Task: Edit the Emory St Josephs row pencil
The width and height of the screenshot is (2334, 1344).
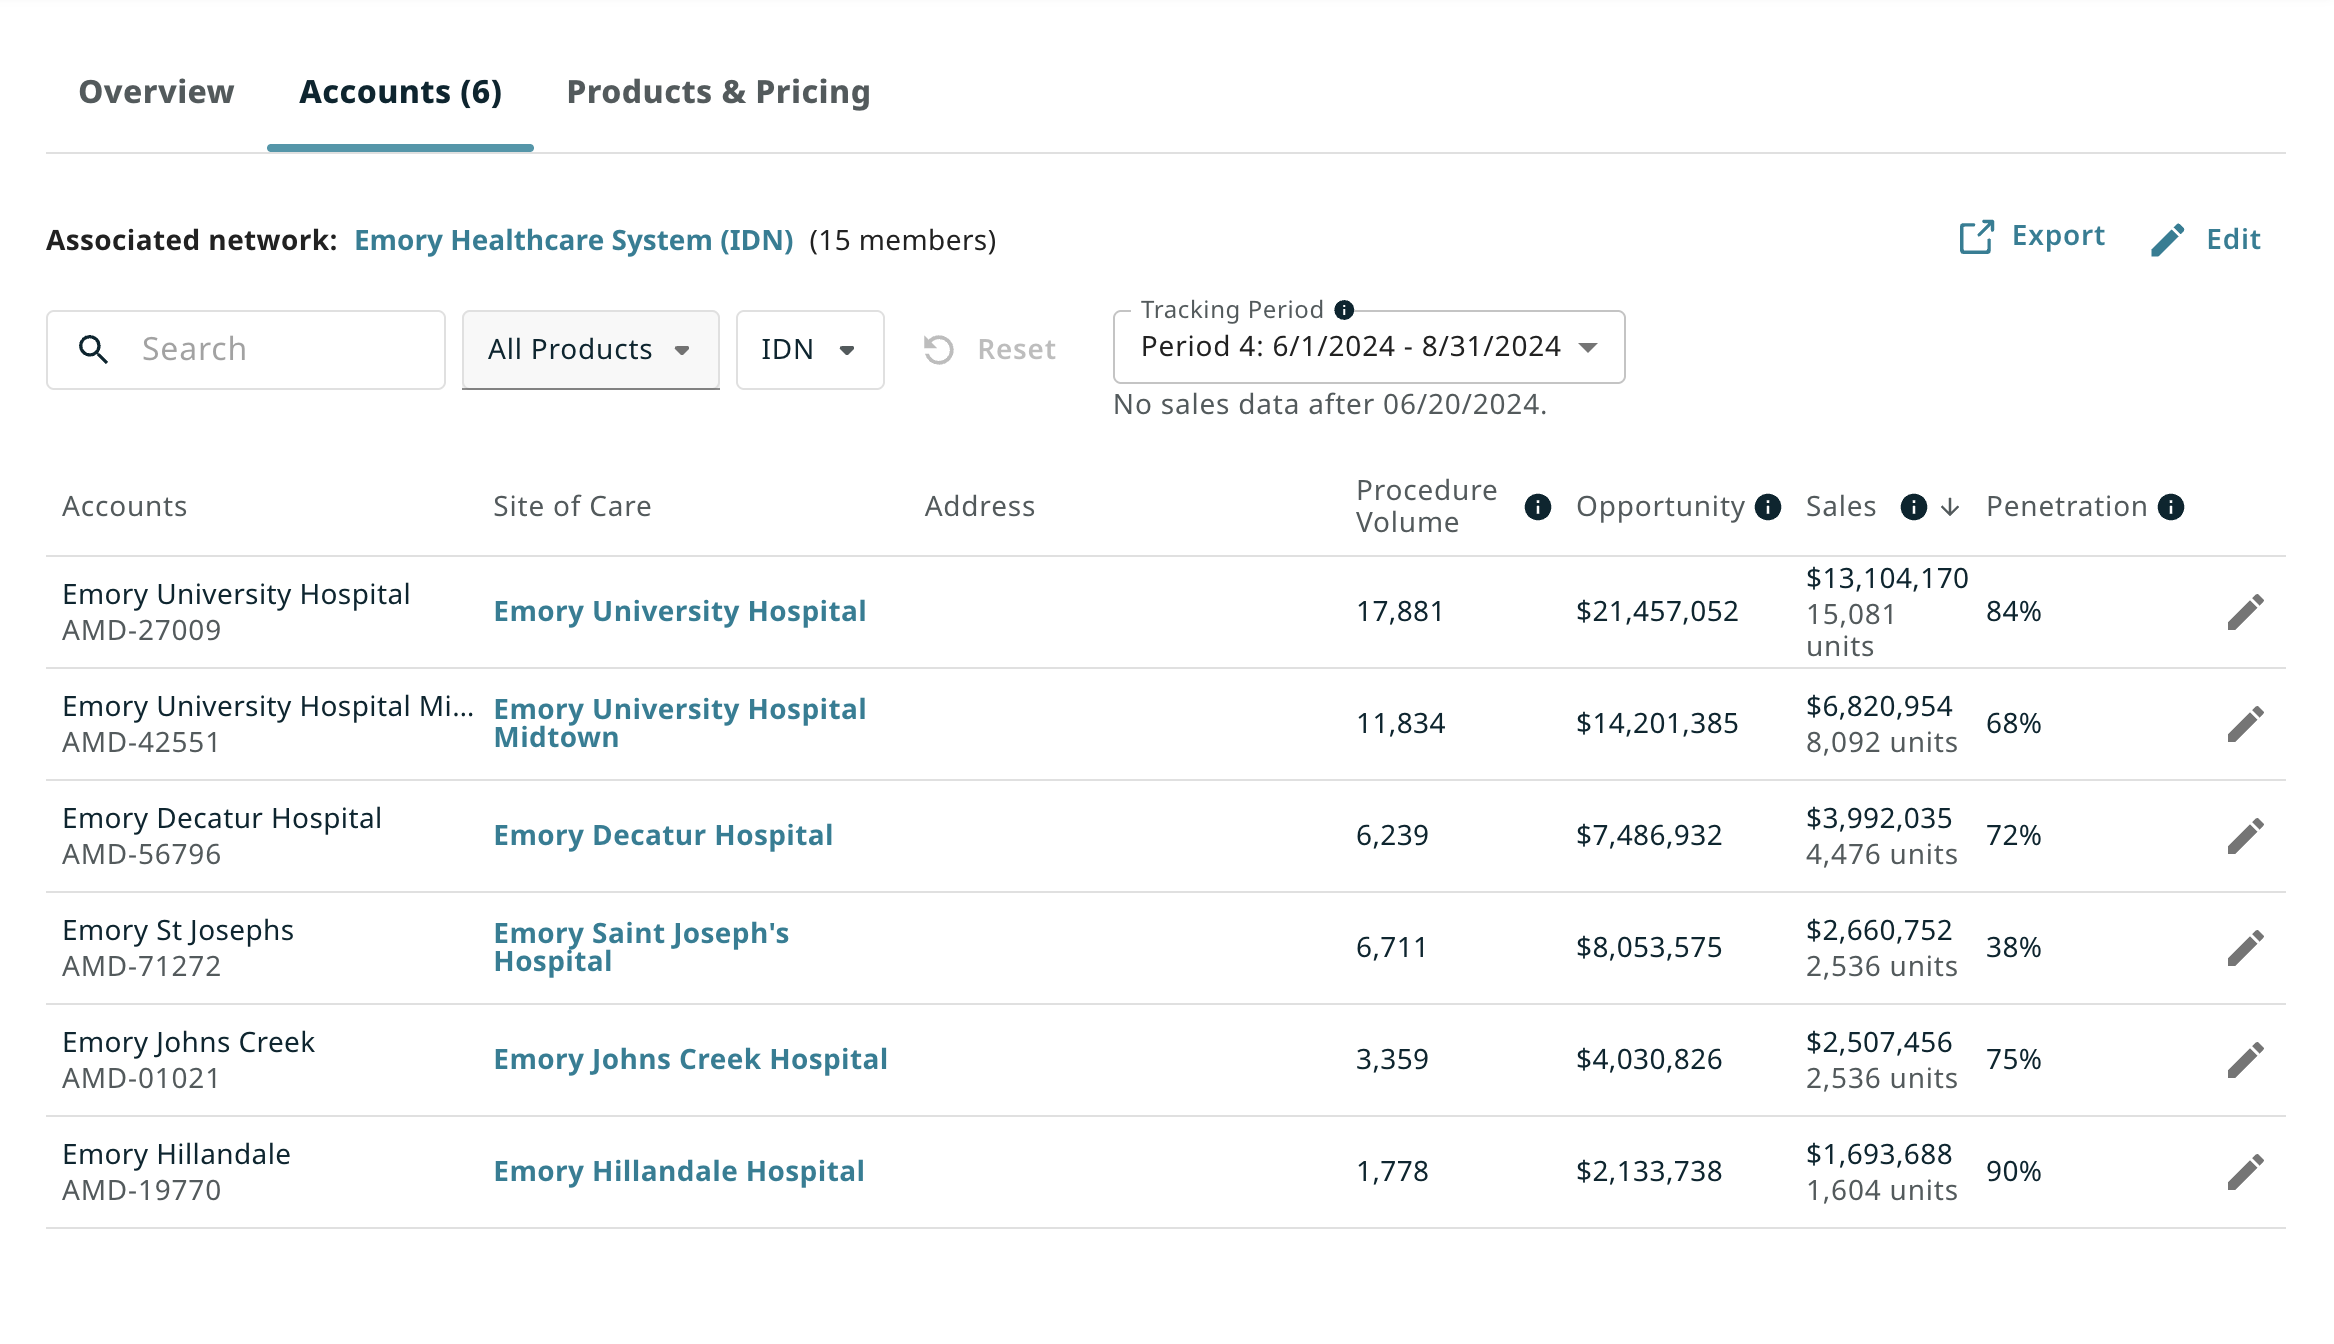Action: point(2245,948)
